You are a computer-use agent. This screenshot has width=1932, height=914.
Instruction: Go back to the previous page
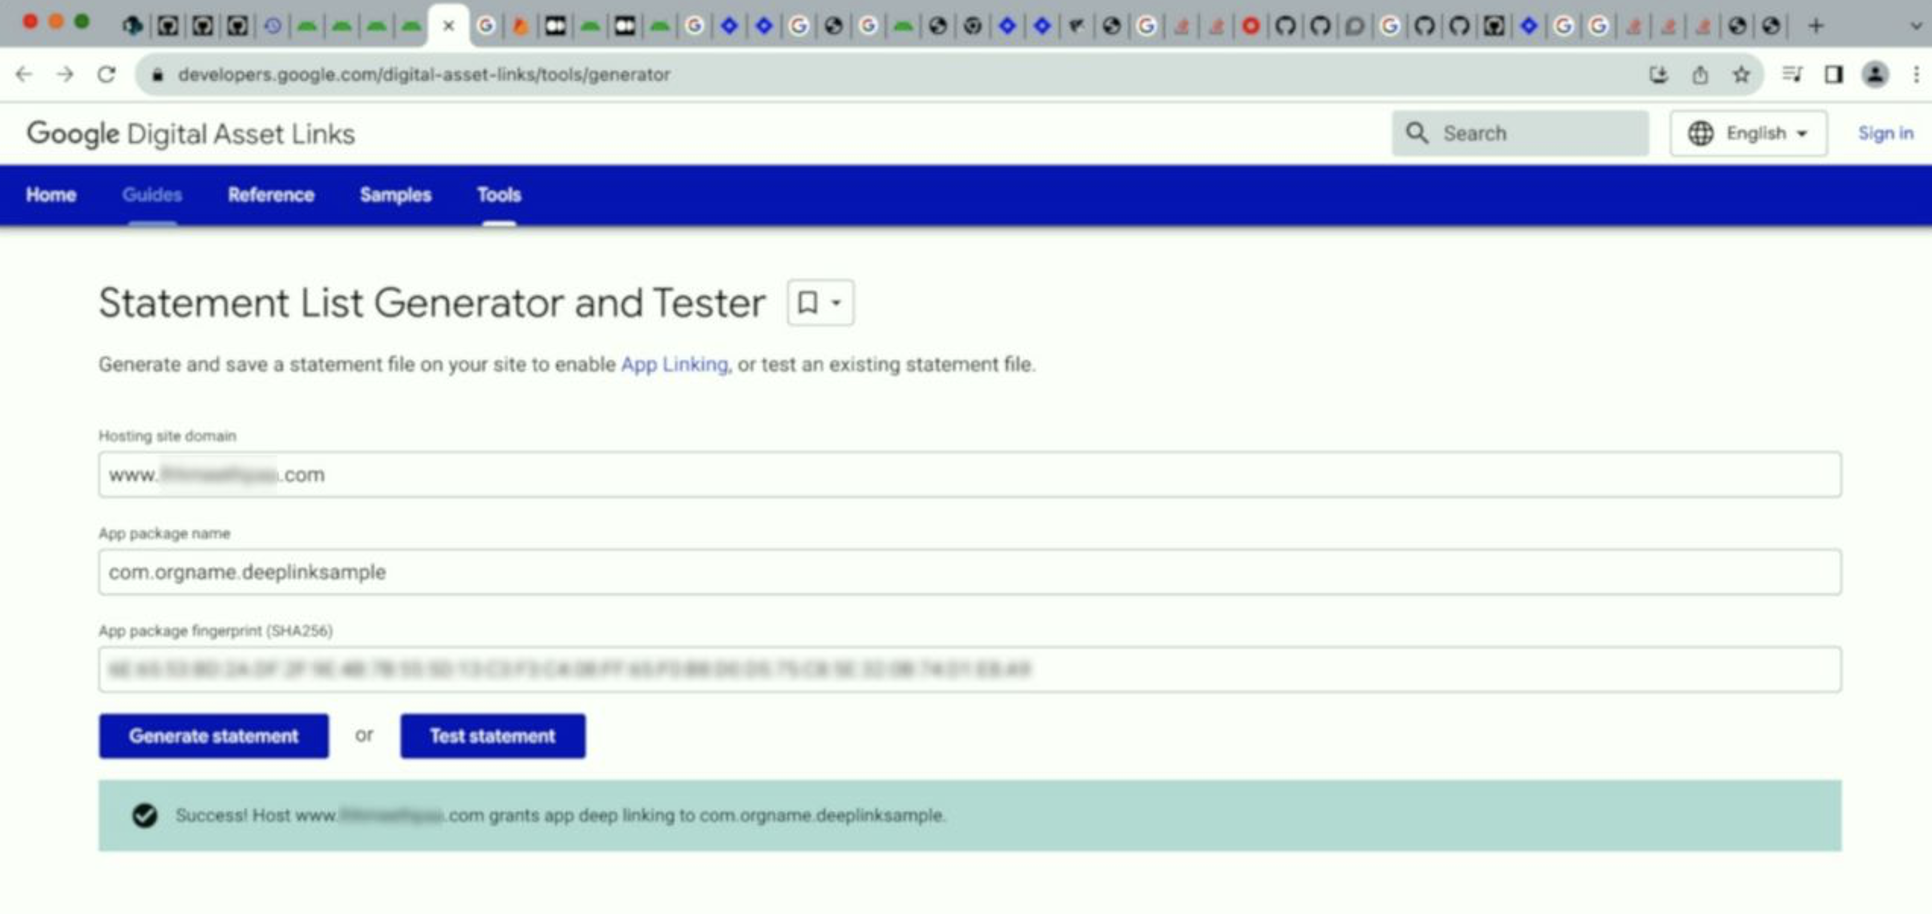24,74
